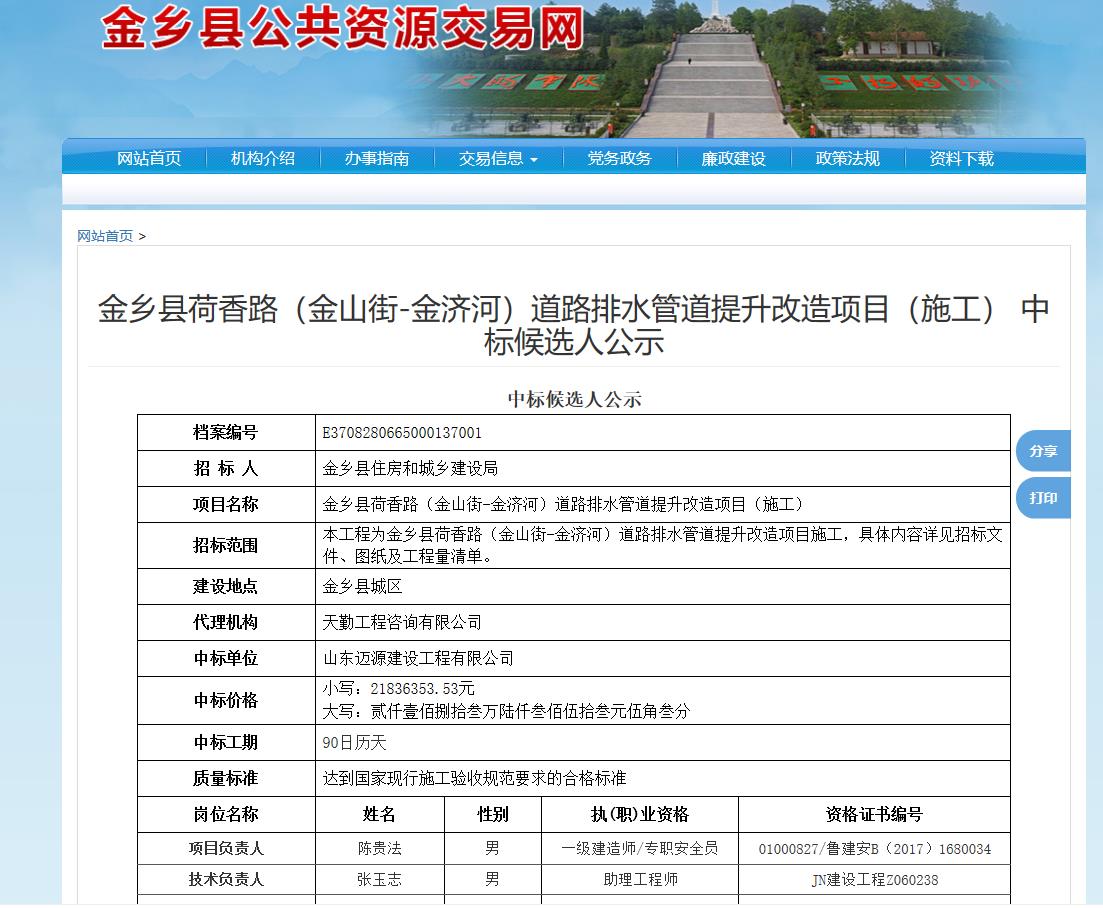The height and width of the screenshot is (908, 1103).
Task: Click the 项目负责人 position cell
Action: (x=226, y=849)
